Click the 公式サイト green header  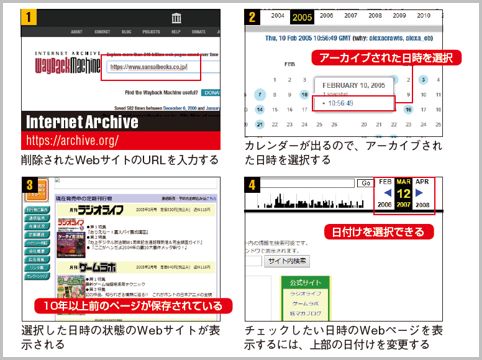[305, 283]
